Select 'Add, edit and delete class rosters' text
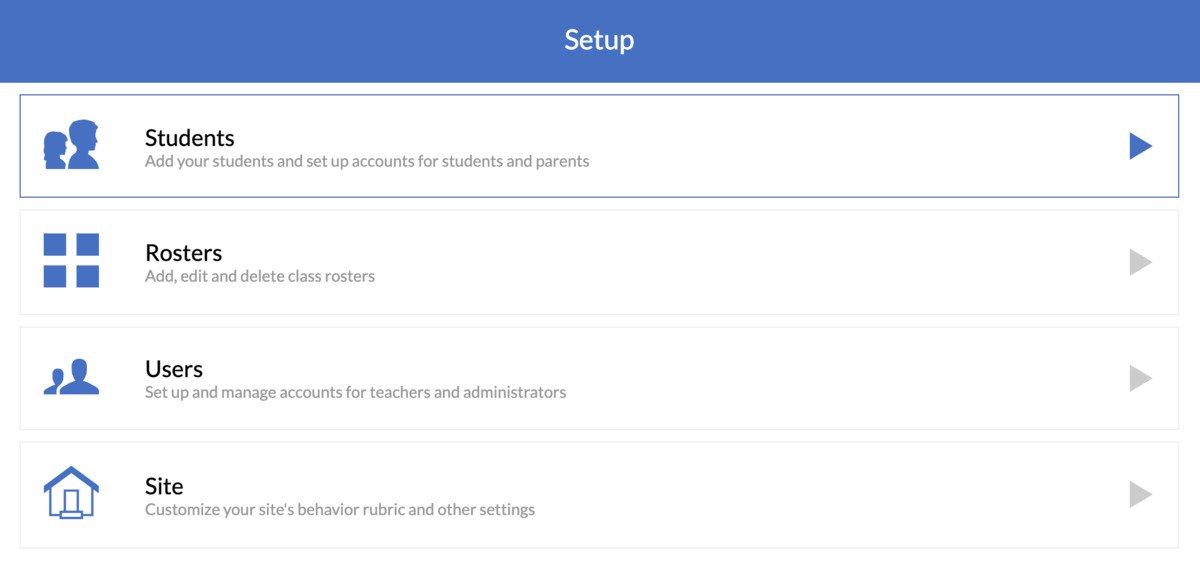The width and height of the screenshot is (1200, 568). click(260, 276)
